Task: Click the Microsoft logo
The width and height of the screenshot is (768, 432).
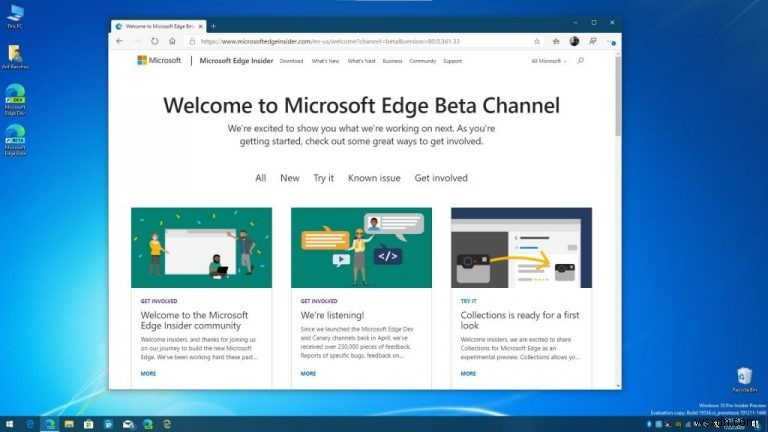Action: (159, 60)
